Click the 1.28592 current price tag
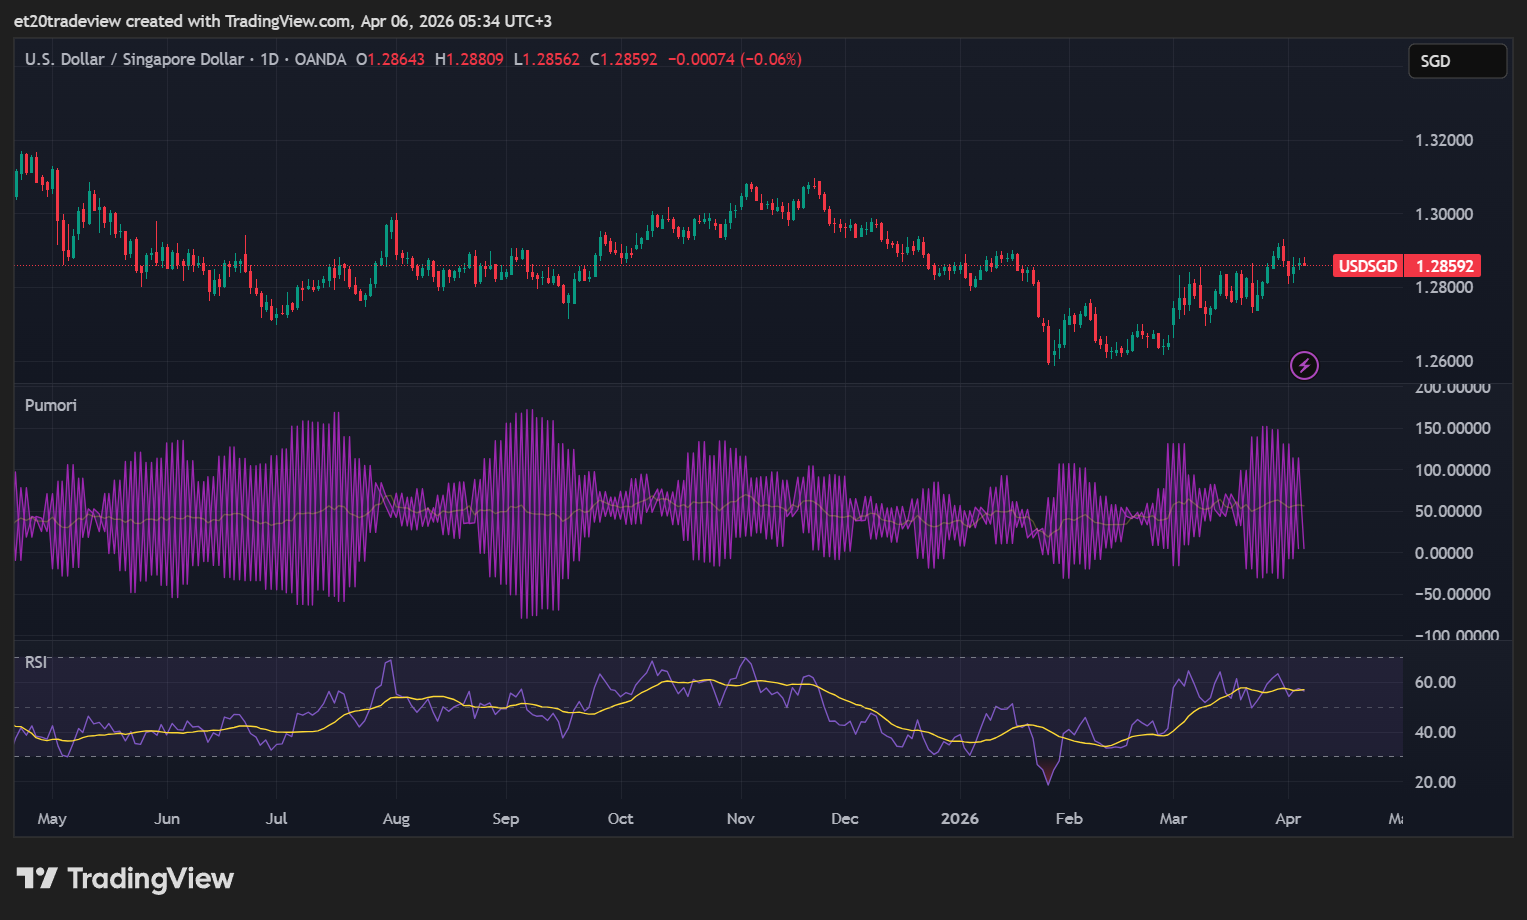 coord(1443,266)
